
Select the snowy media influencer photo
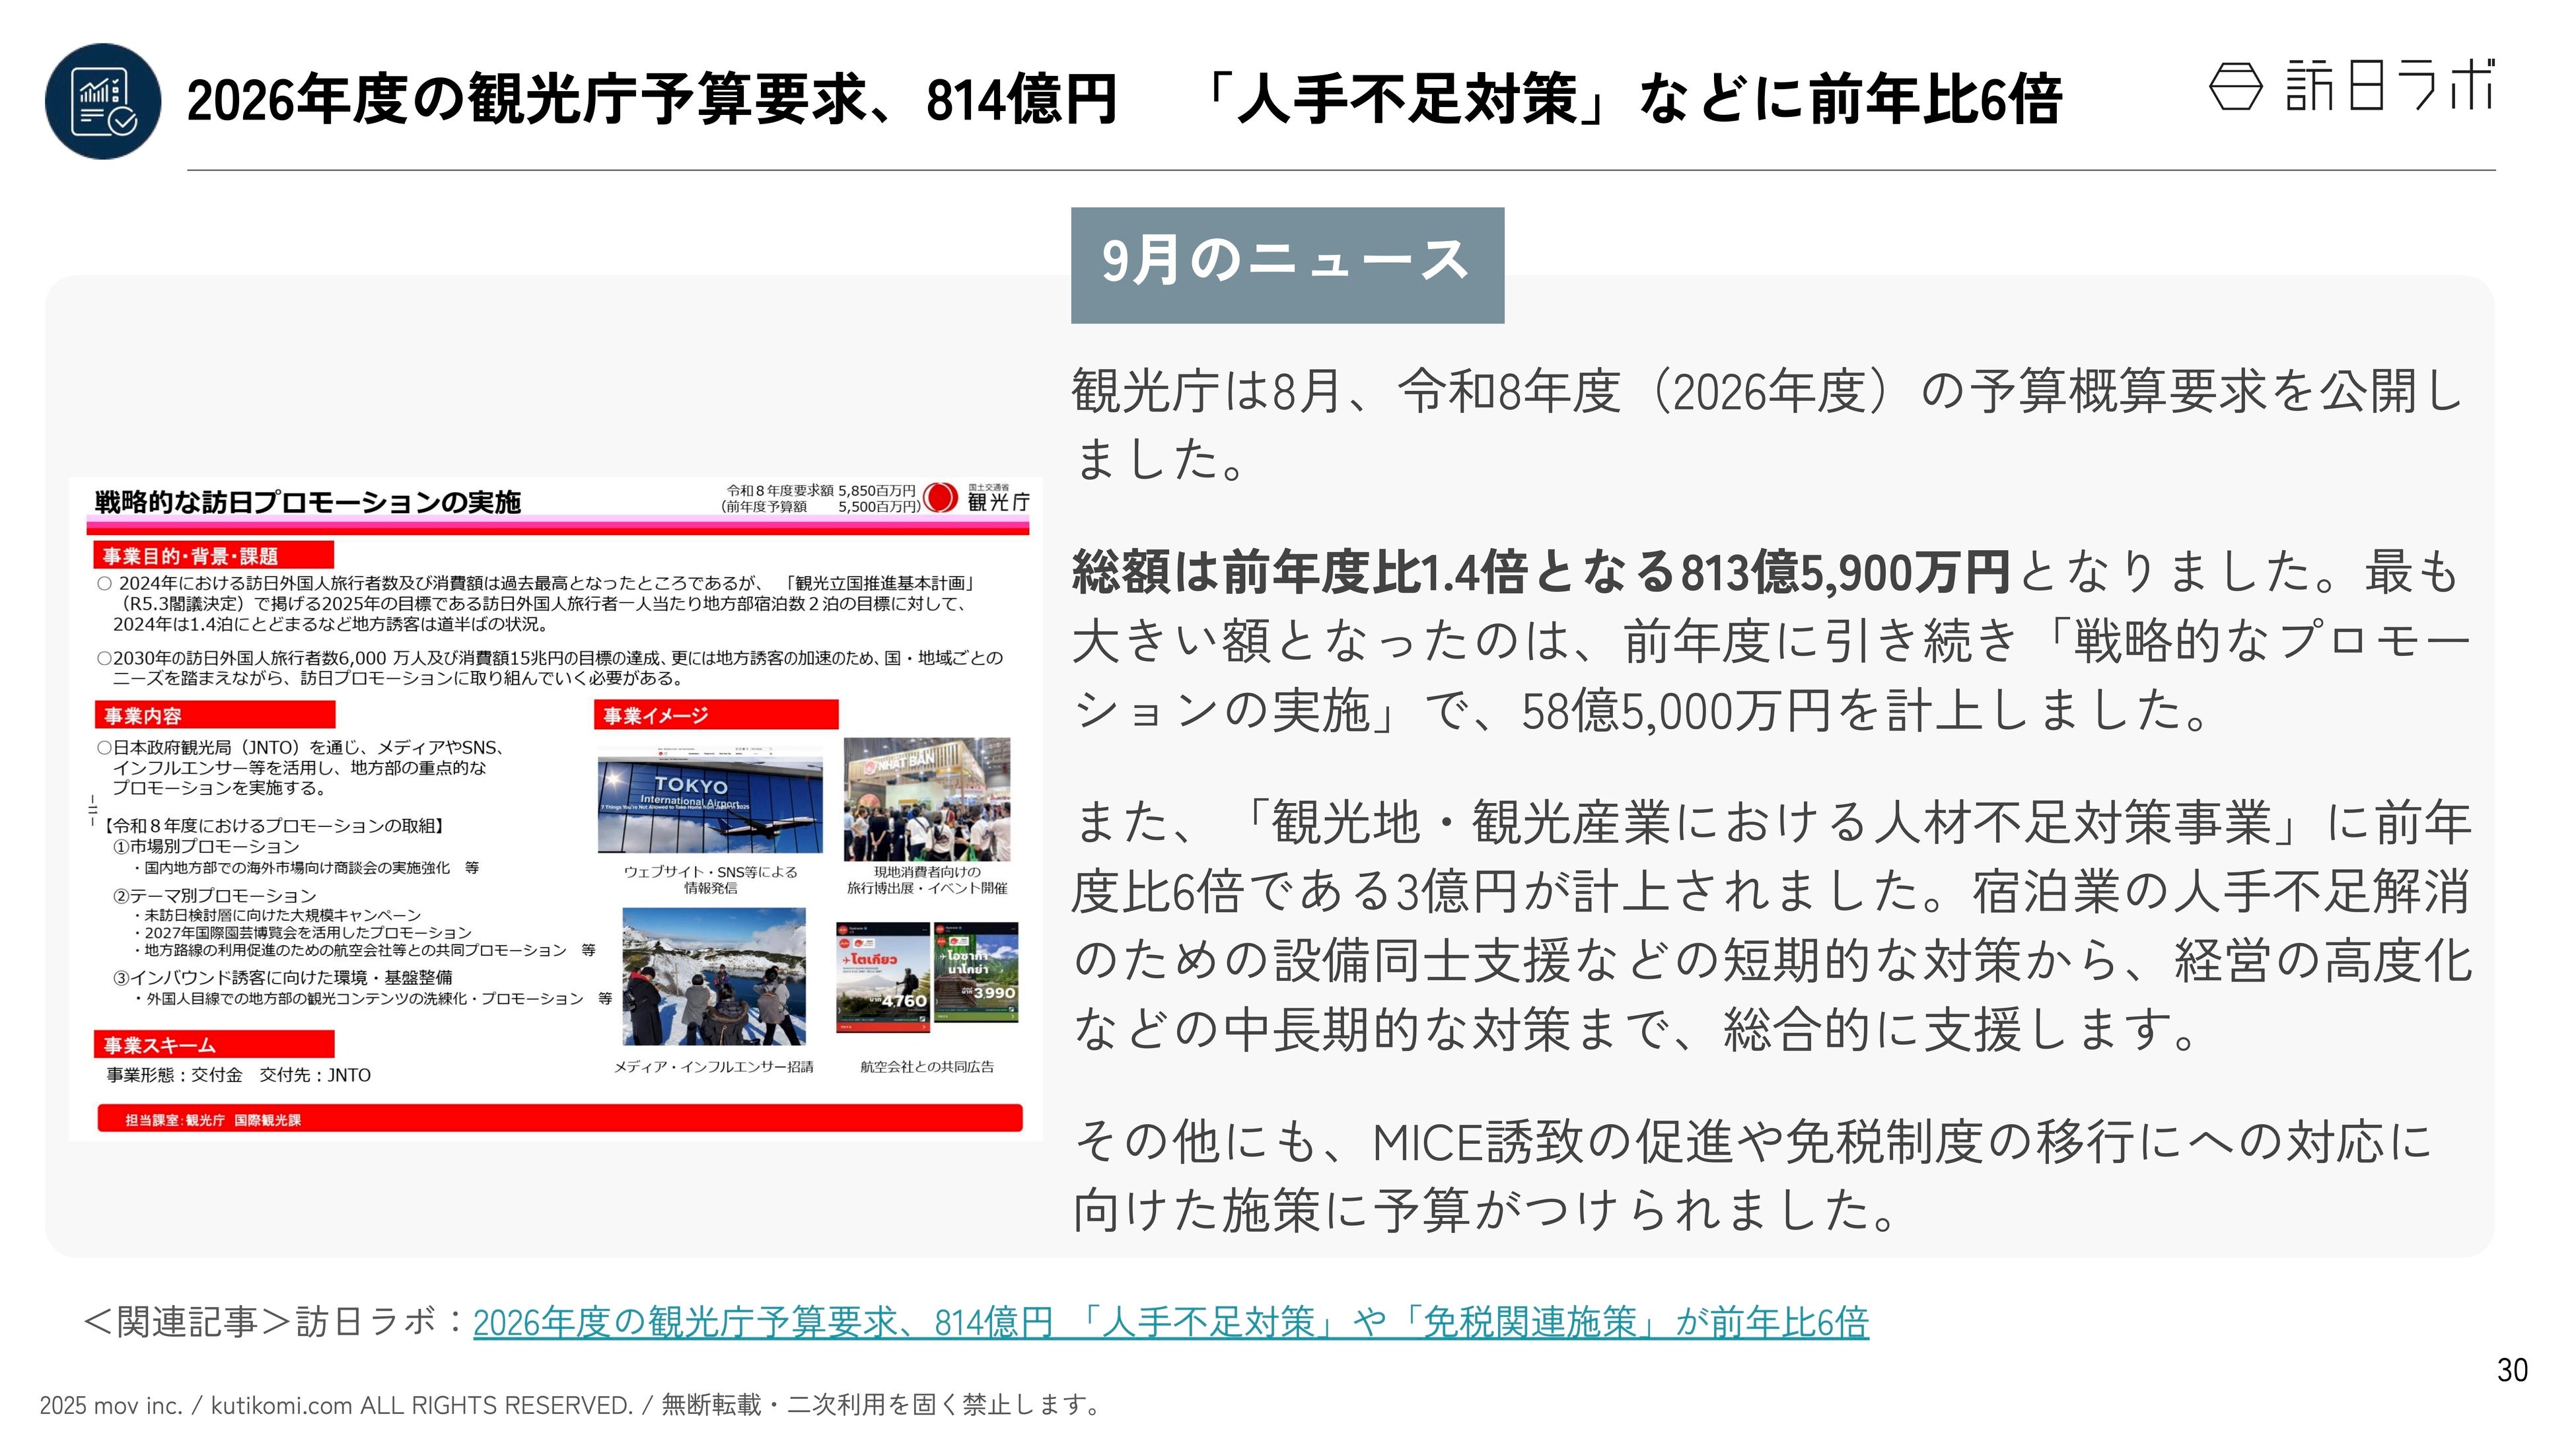pos(714,976)
